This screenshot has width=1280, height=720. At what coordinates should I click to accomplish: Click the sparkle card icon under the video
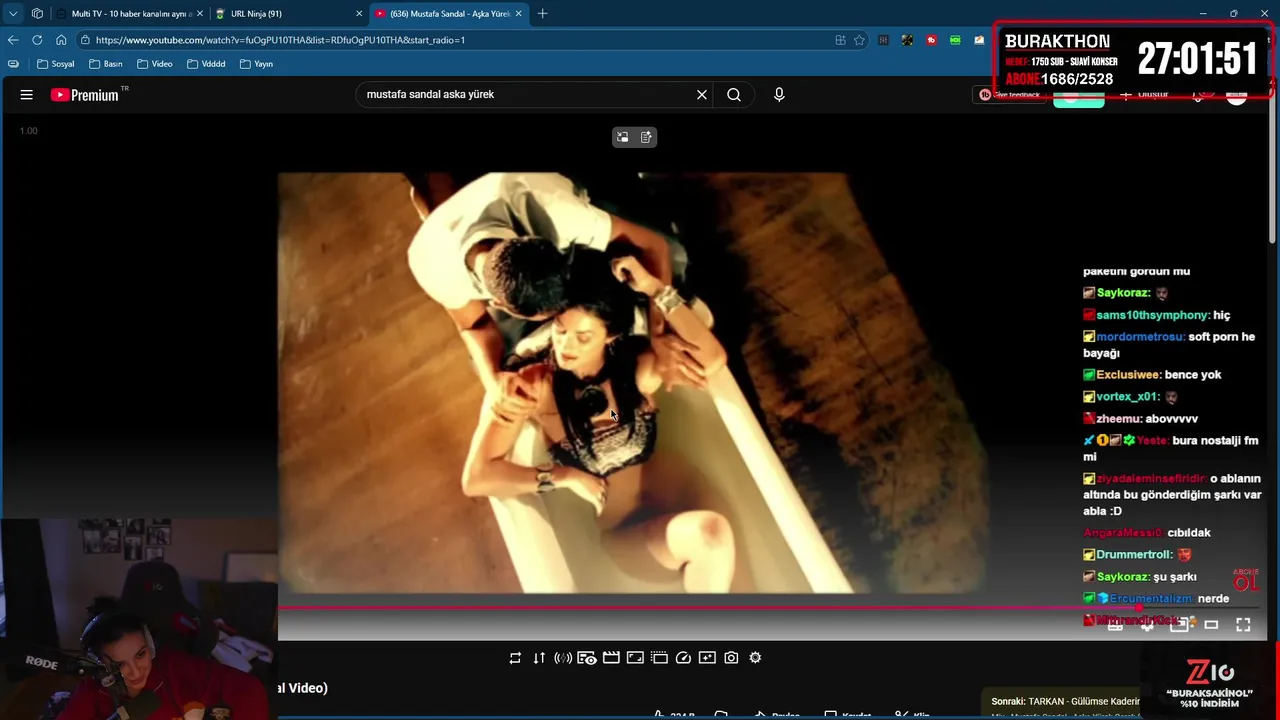point(707,658)
